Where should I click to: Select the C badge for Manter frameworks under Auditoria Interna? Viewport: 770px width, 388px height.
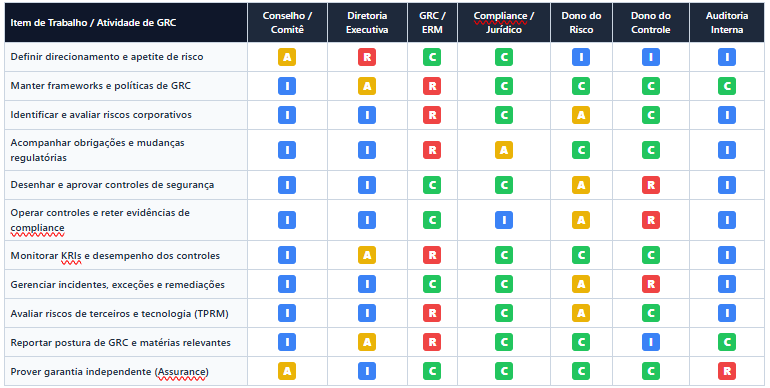pos(727,86)
